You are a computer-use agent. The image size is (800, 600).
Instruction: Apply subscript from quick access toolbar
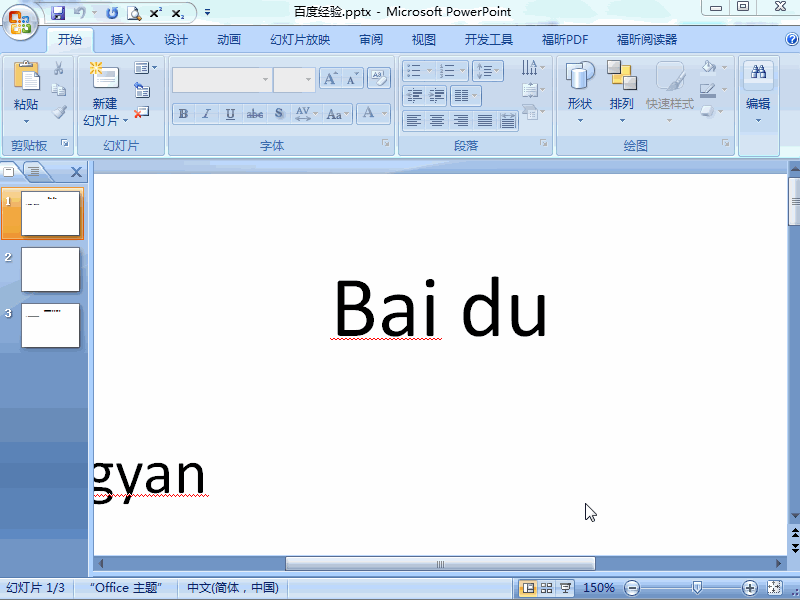pos(178,14)
